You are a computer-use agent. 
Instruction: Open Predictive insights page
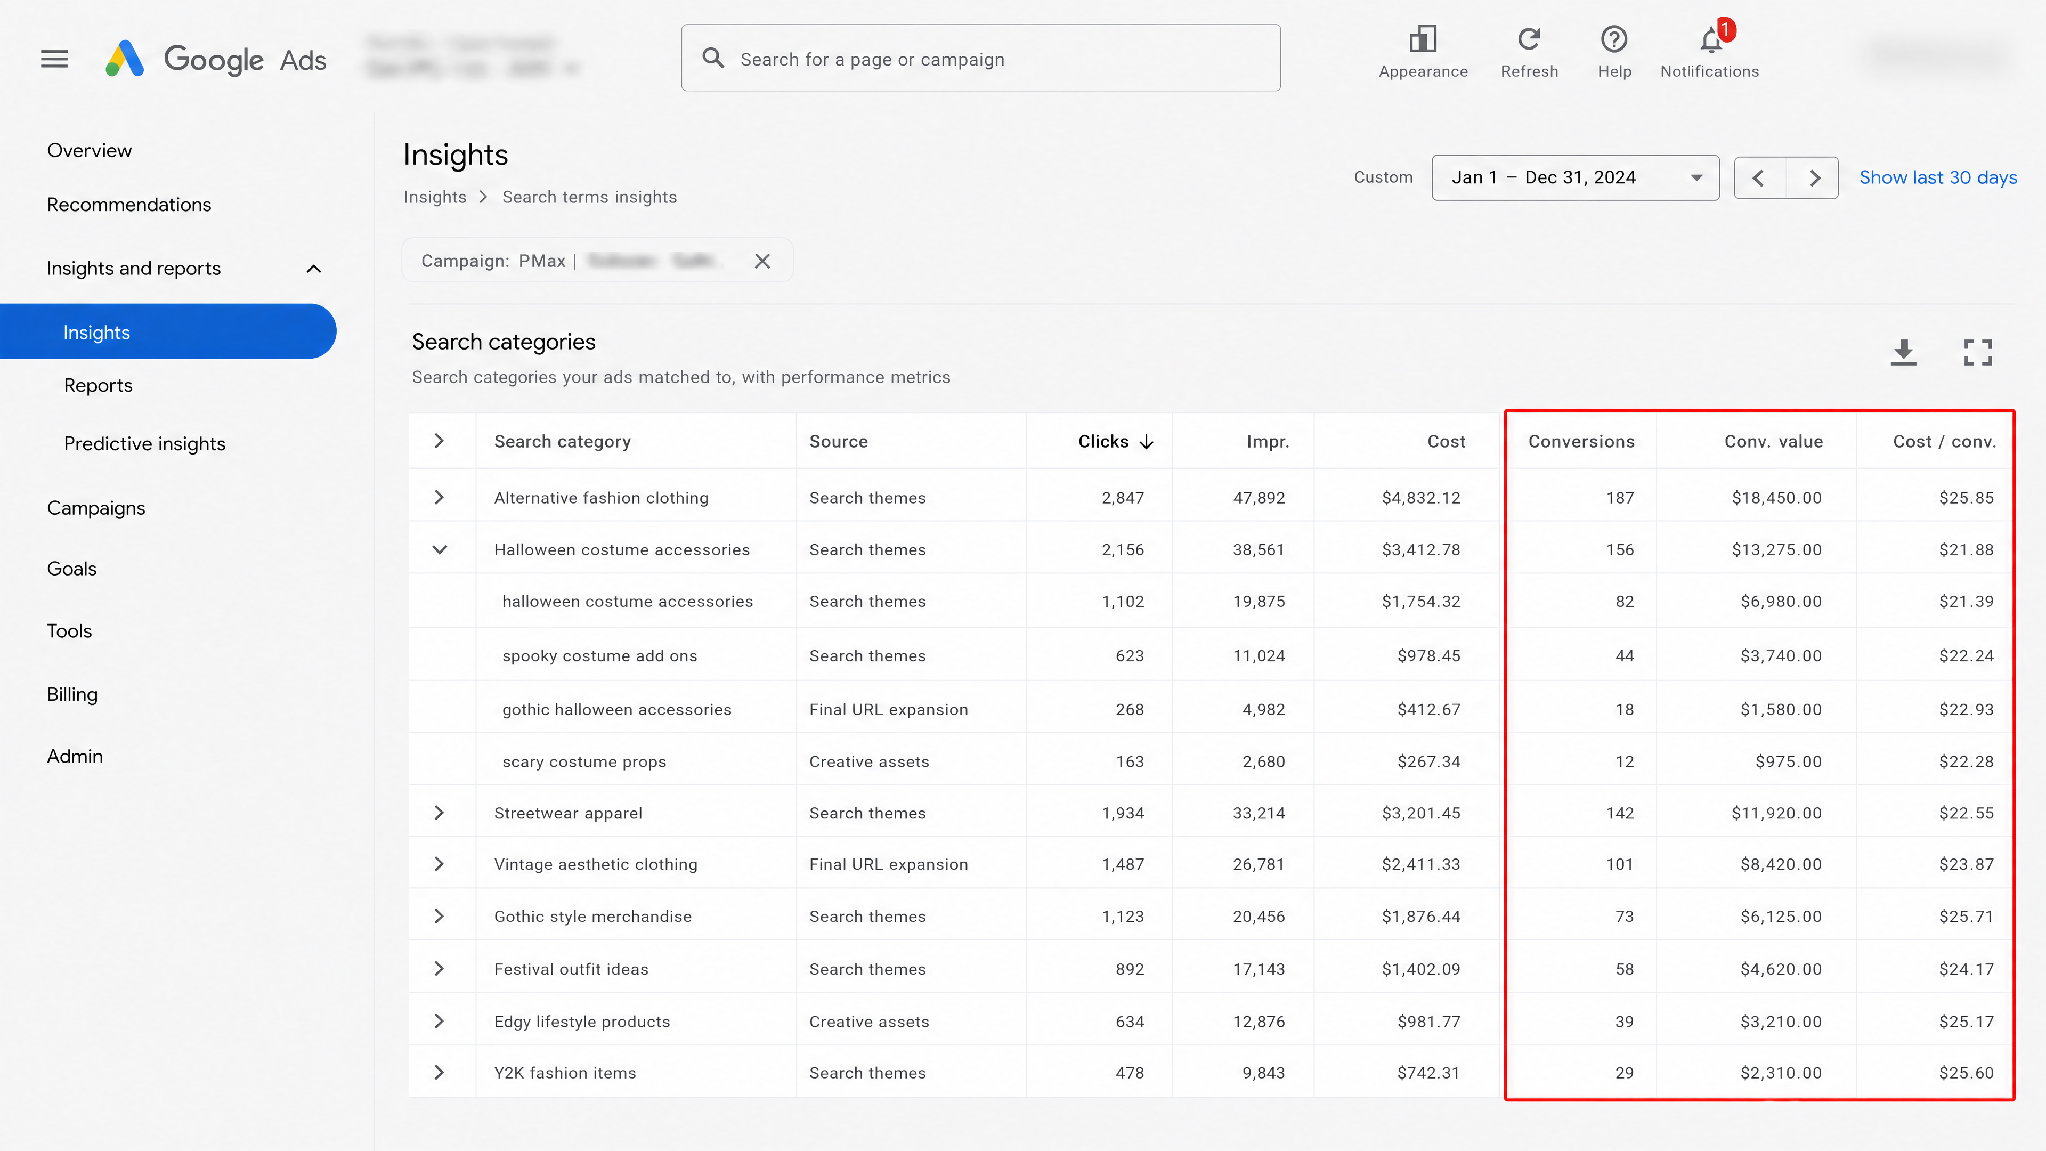point(145,444)
